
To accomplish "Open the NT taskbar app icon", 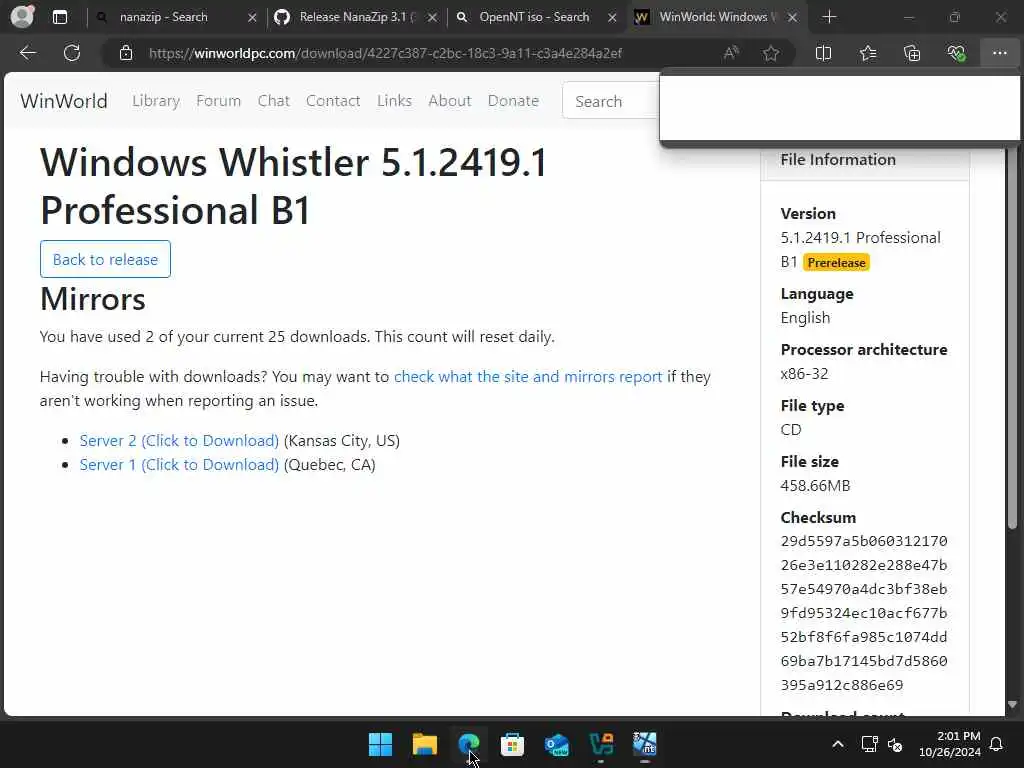I will pyautogui.click(x=645, y=744).
